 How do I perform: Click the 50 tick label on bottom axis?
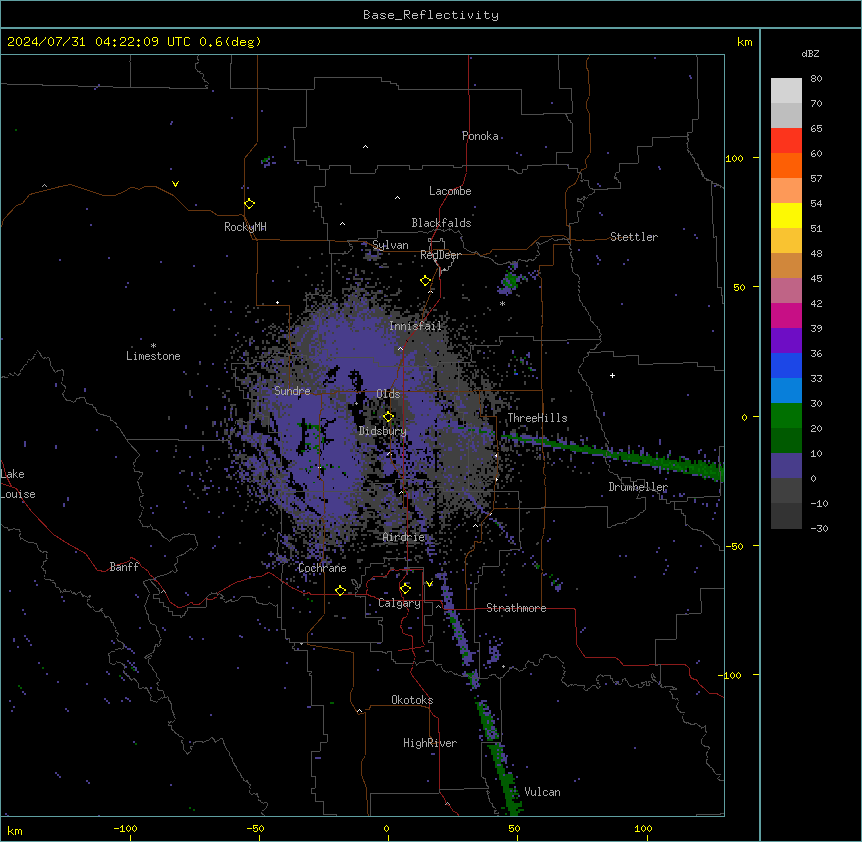point(514,829)
